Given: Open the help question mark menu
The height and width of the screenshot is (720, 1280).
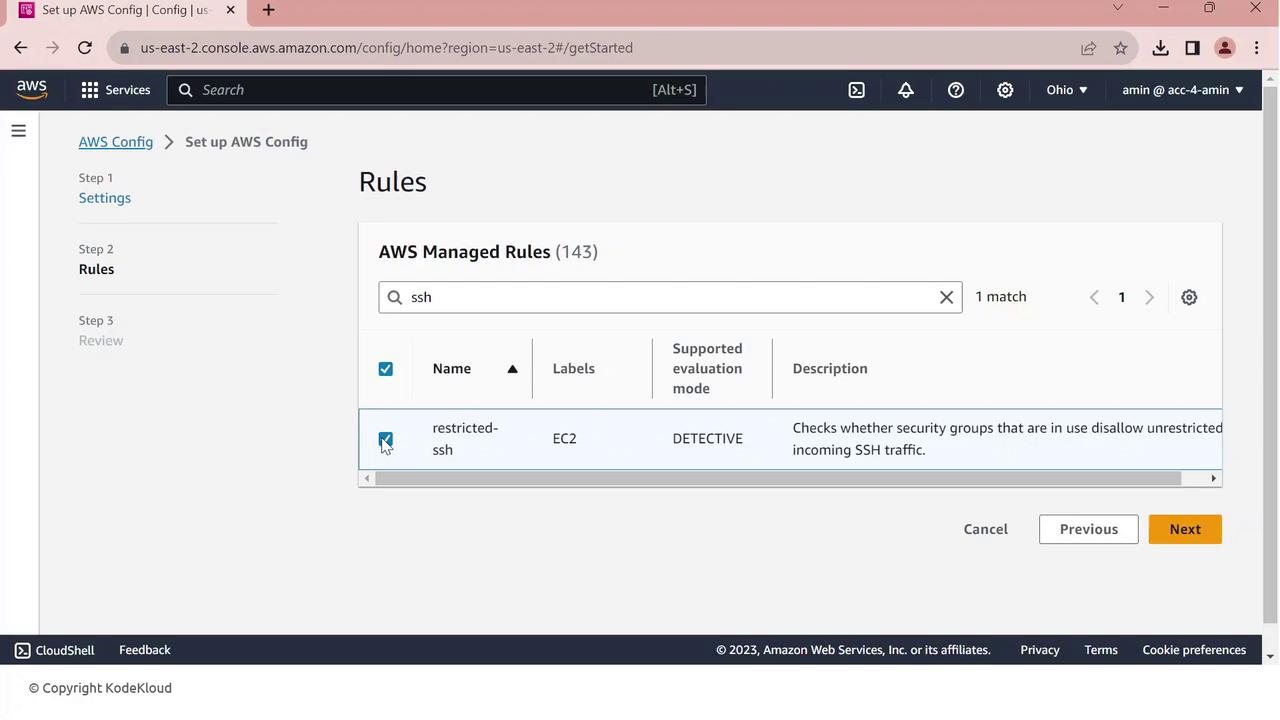Looking at the screenshot, I should click(956, 90).
